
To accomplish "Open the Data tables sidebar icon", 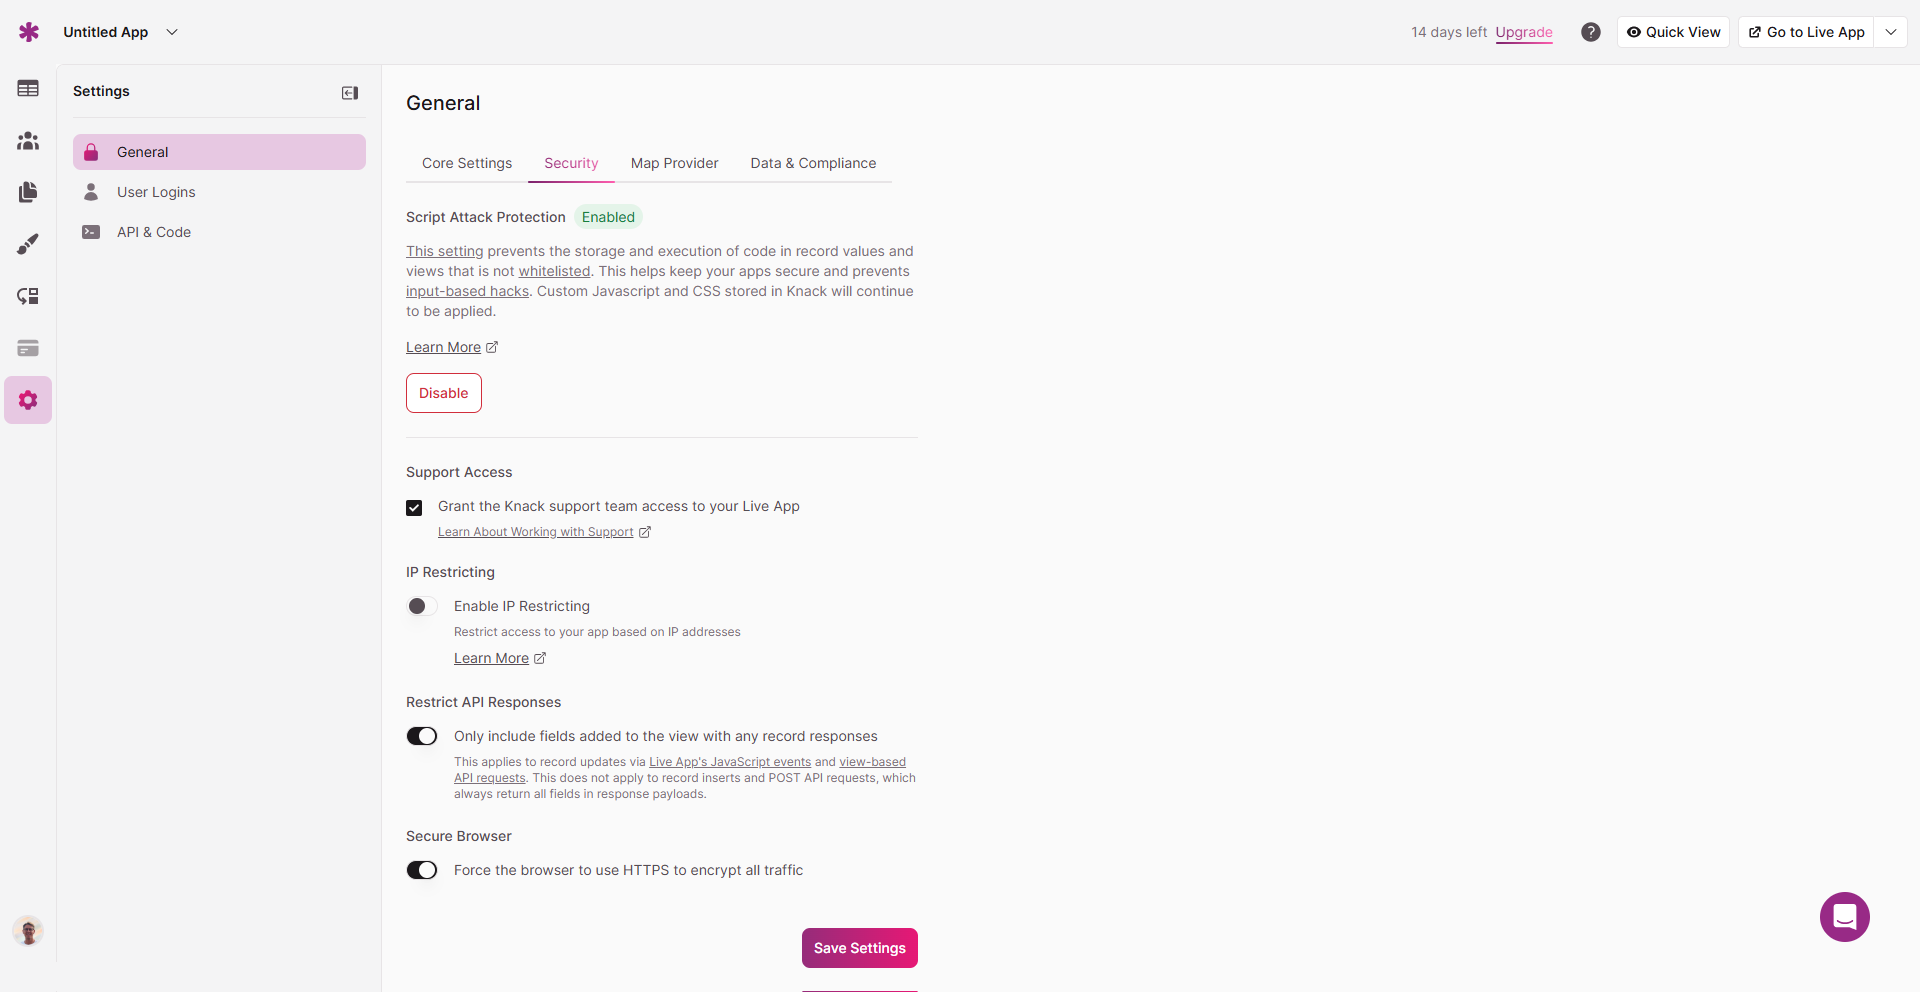I will (x=28, y=89).
